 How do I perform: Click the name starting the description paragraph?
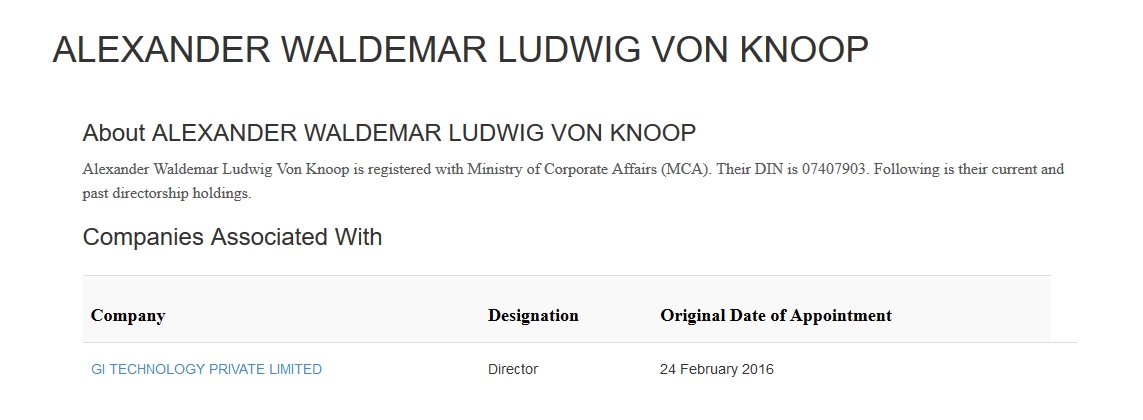215,169
